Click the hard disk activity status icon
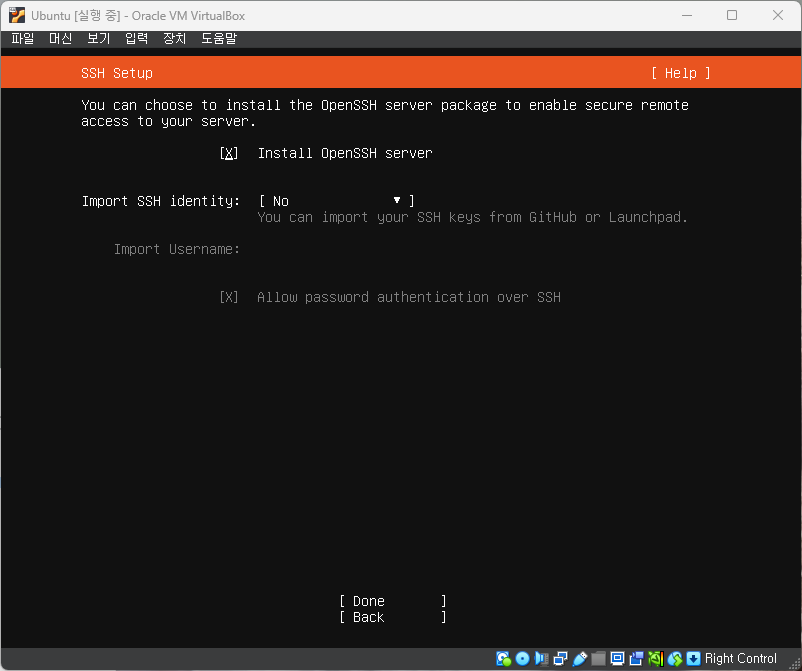This screenshot has width=802, height=671. coord(503,659)
